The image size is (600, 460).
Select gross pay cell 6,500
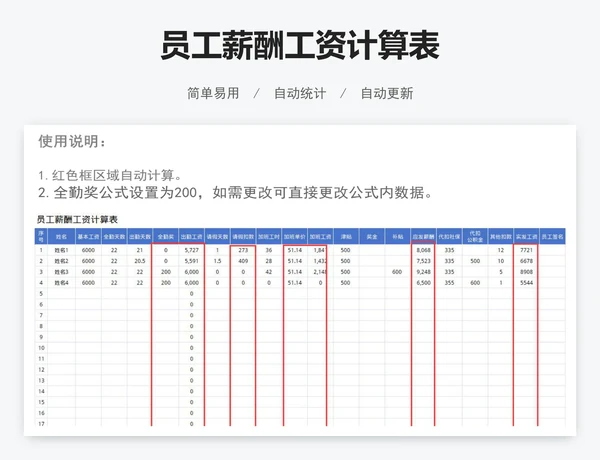point(423,283)
